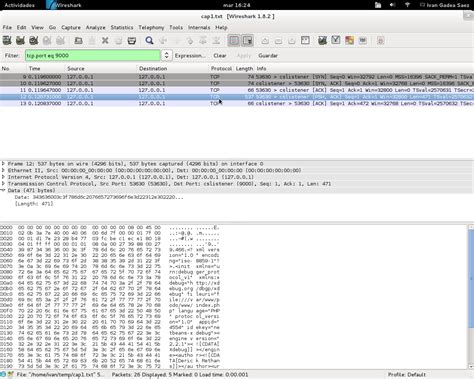Open the Internals menu

pyautogui.click(x=199, y=27)
